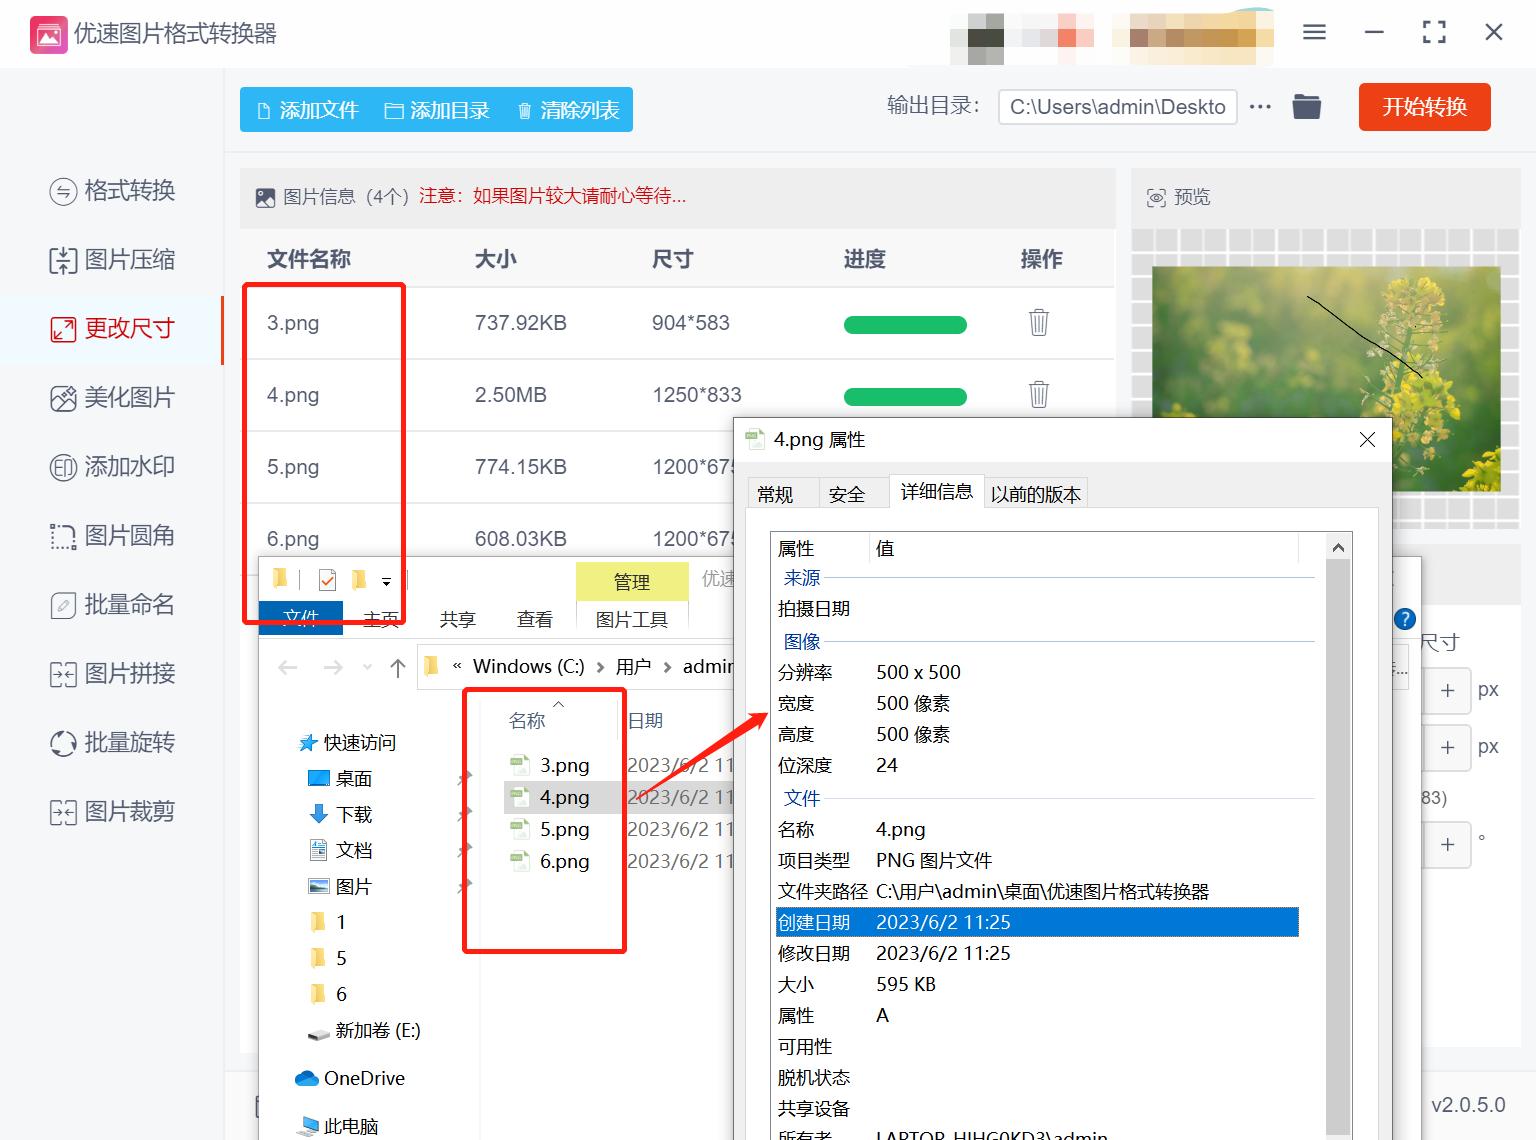Viewport: 1536px width, 1140px height.
Task: Click the 开始转换 button
Action: pyautogui.click(x=1424, y=107)
